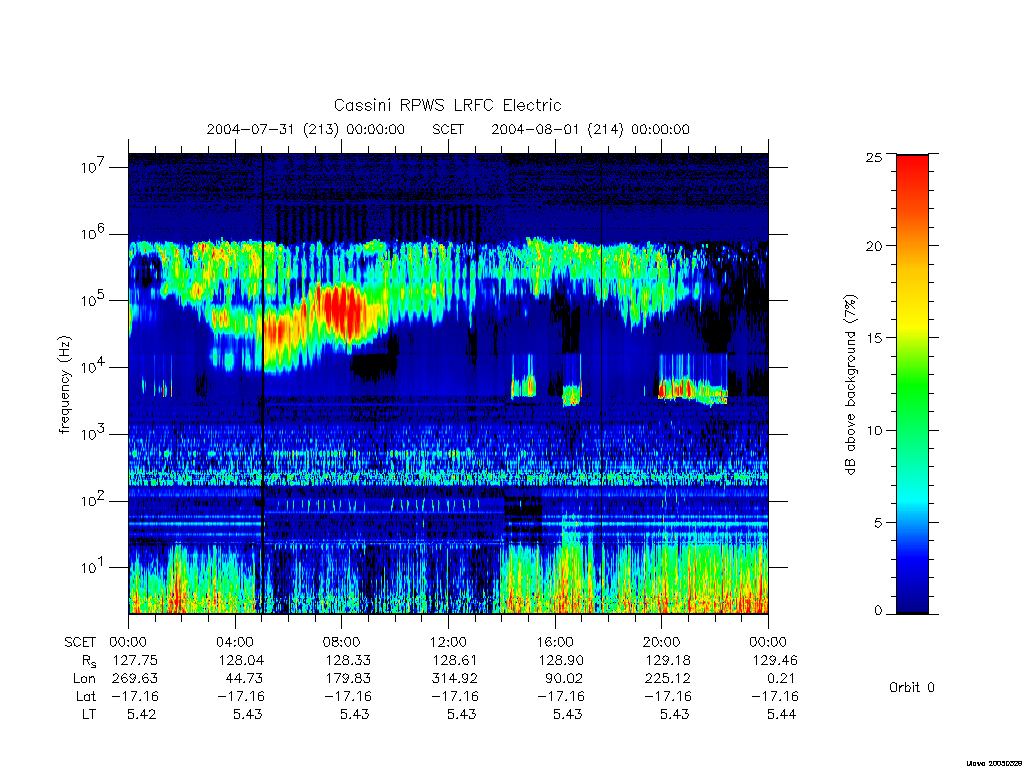Click the 12:00 time tick label

tap(449, 642)
